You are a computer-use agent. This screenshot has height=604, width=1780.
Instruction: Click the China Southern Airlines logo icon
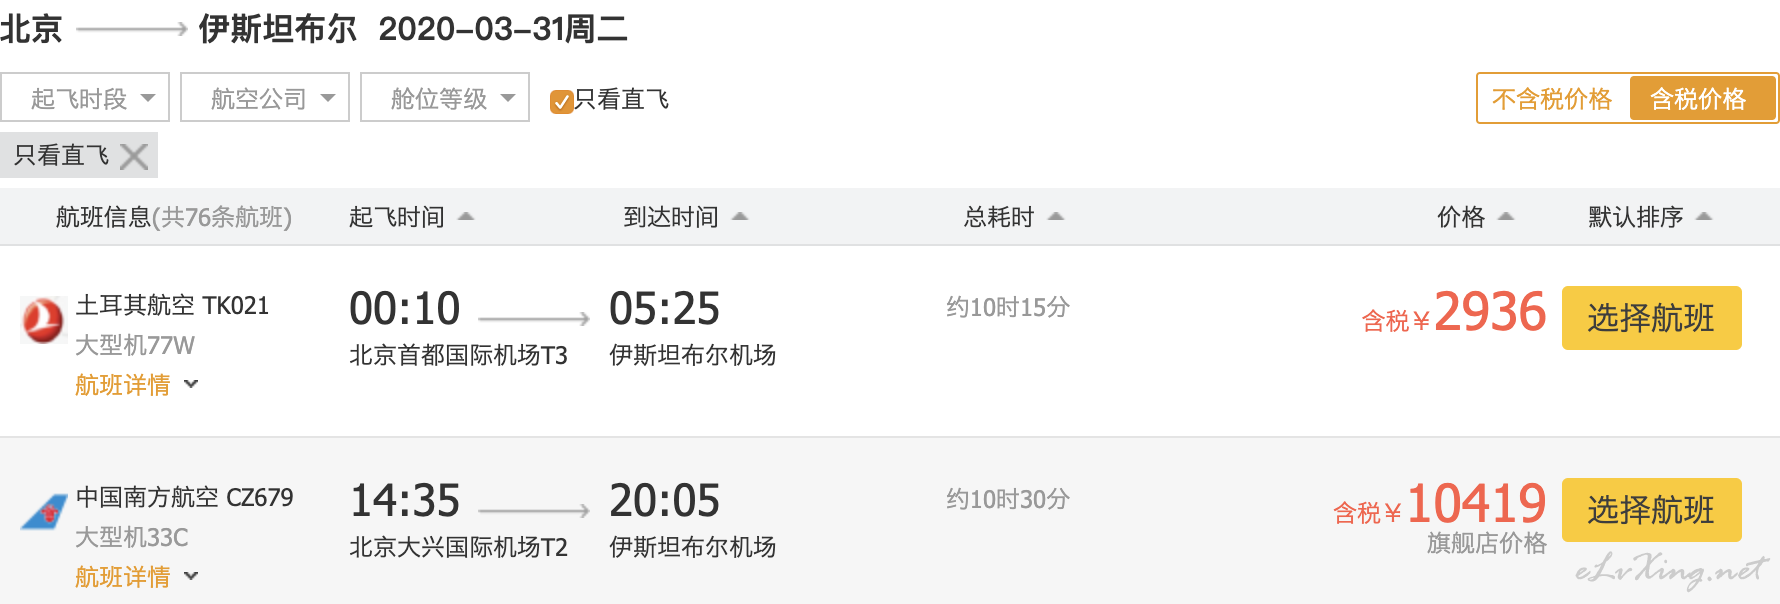pos(44,513)
